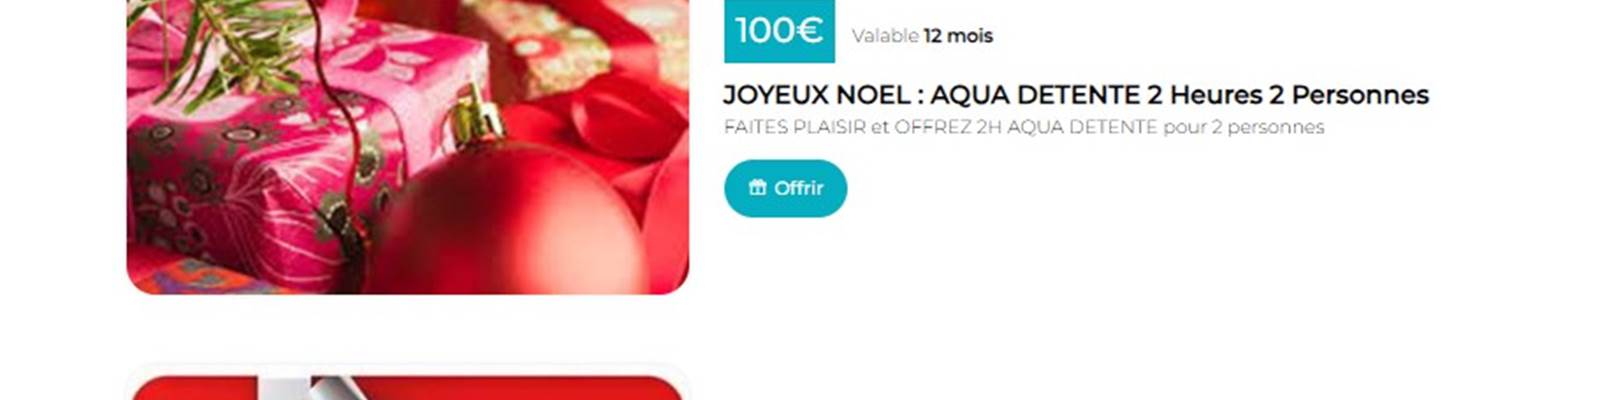Open the Christmas gifts offer image
Screen dimensions: 1600x400
click(x=408, y=146)
